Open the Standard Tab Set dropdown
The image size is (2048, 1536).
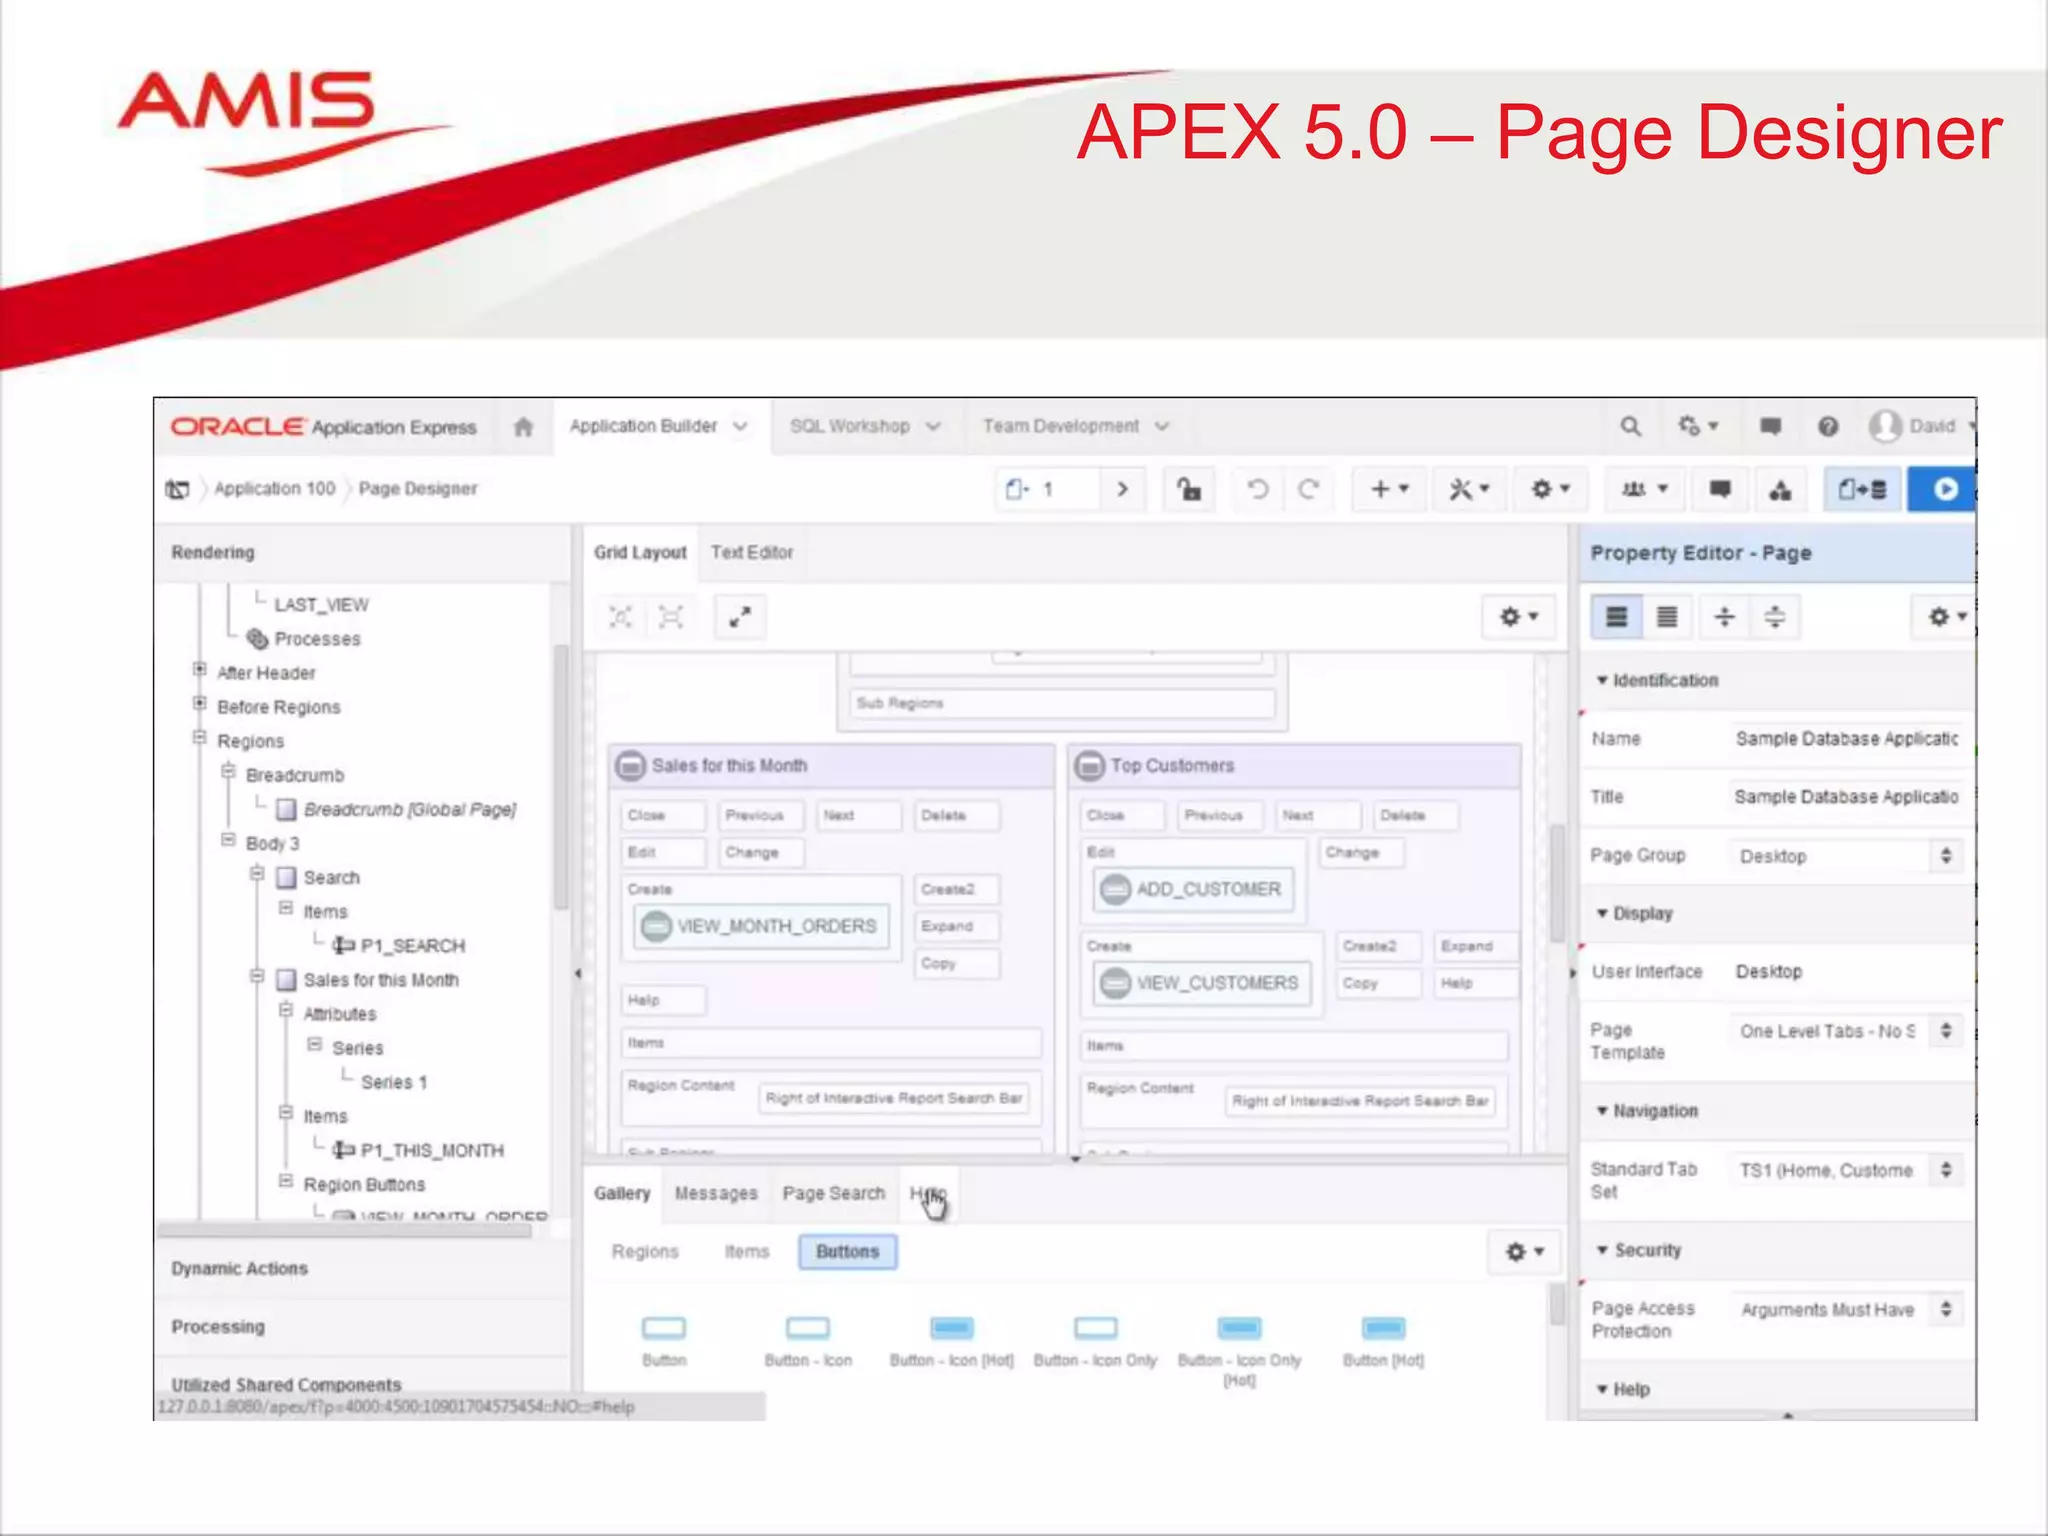pyautogui.click(x=1846, y=1170)
